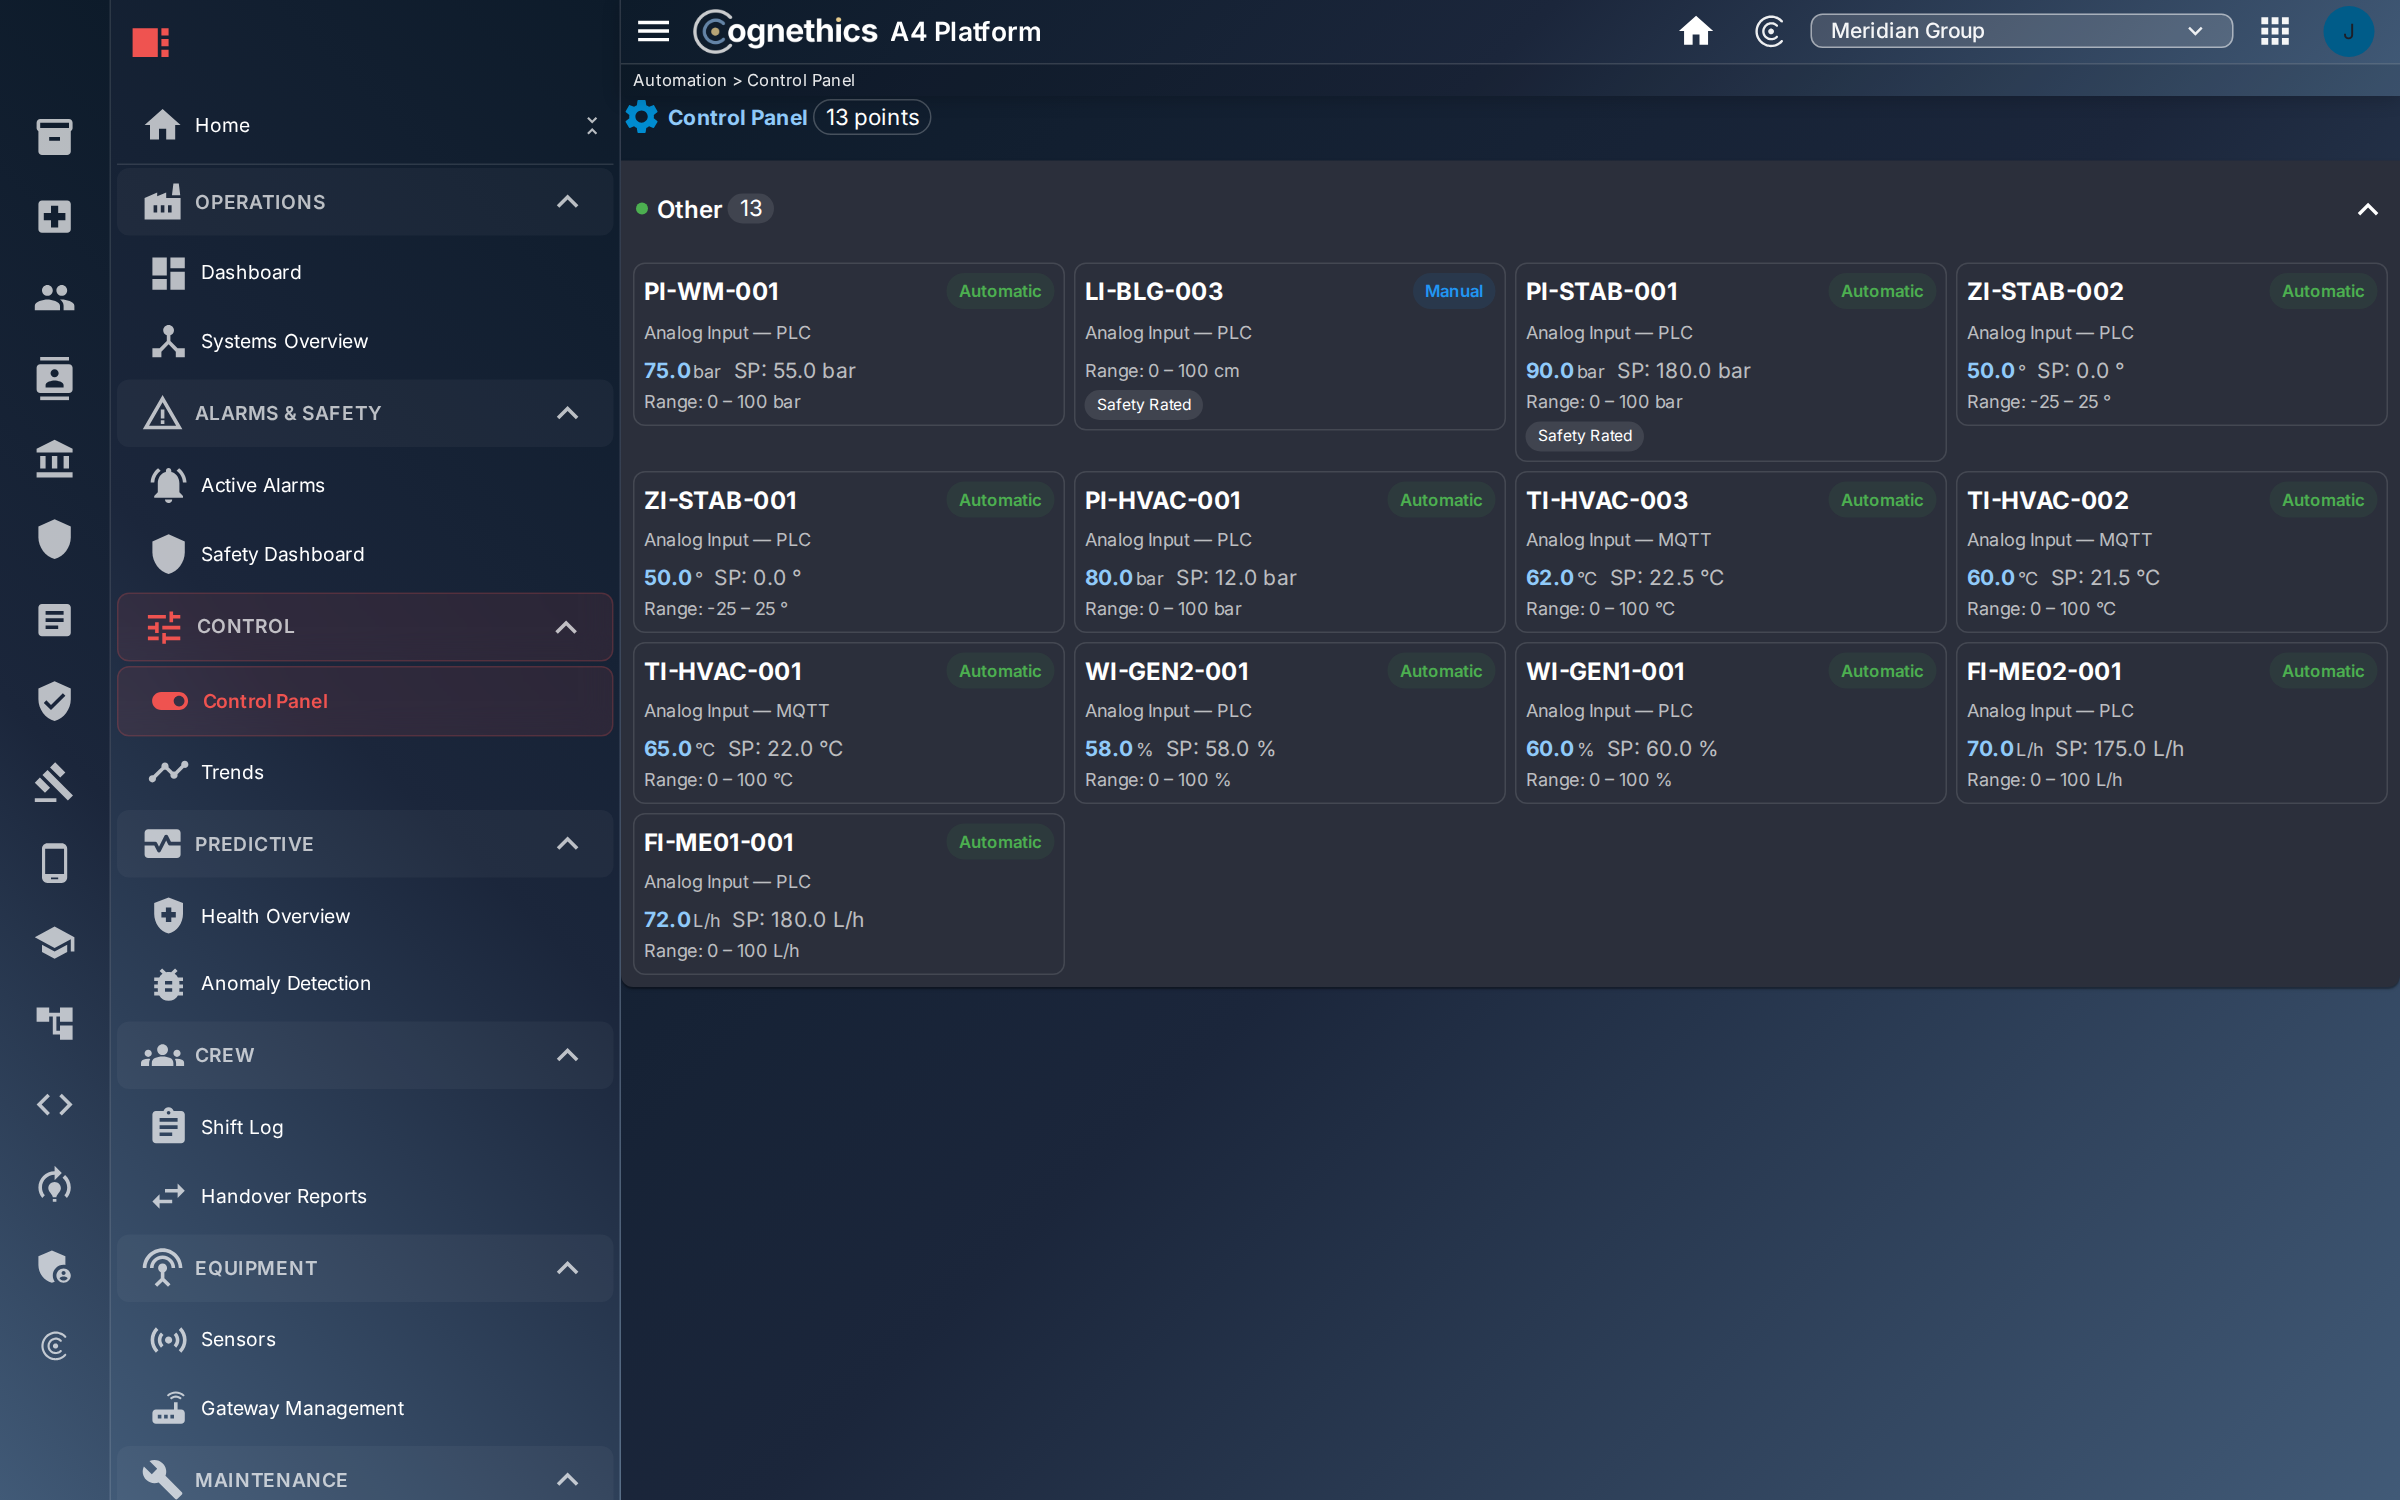Click the mobile device icon in left rail

(x=54, y=862)
